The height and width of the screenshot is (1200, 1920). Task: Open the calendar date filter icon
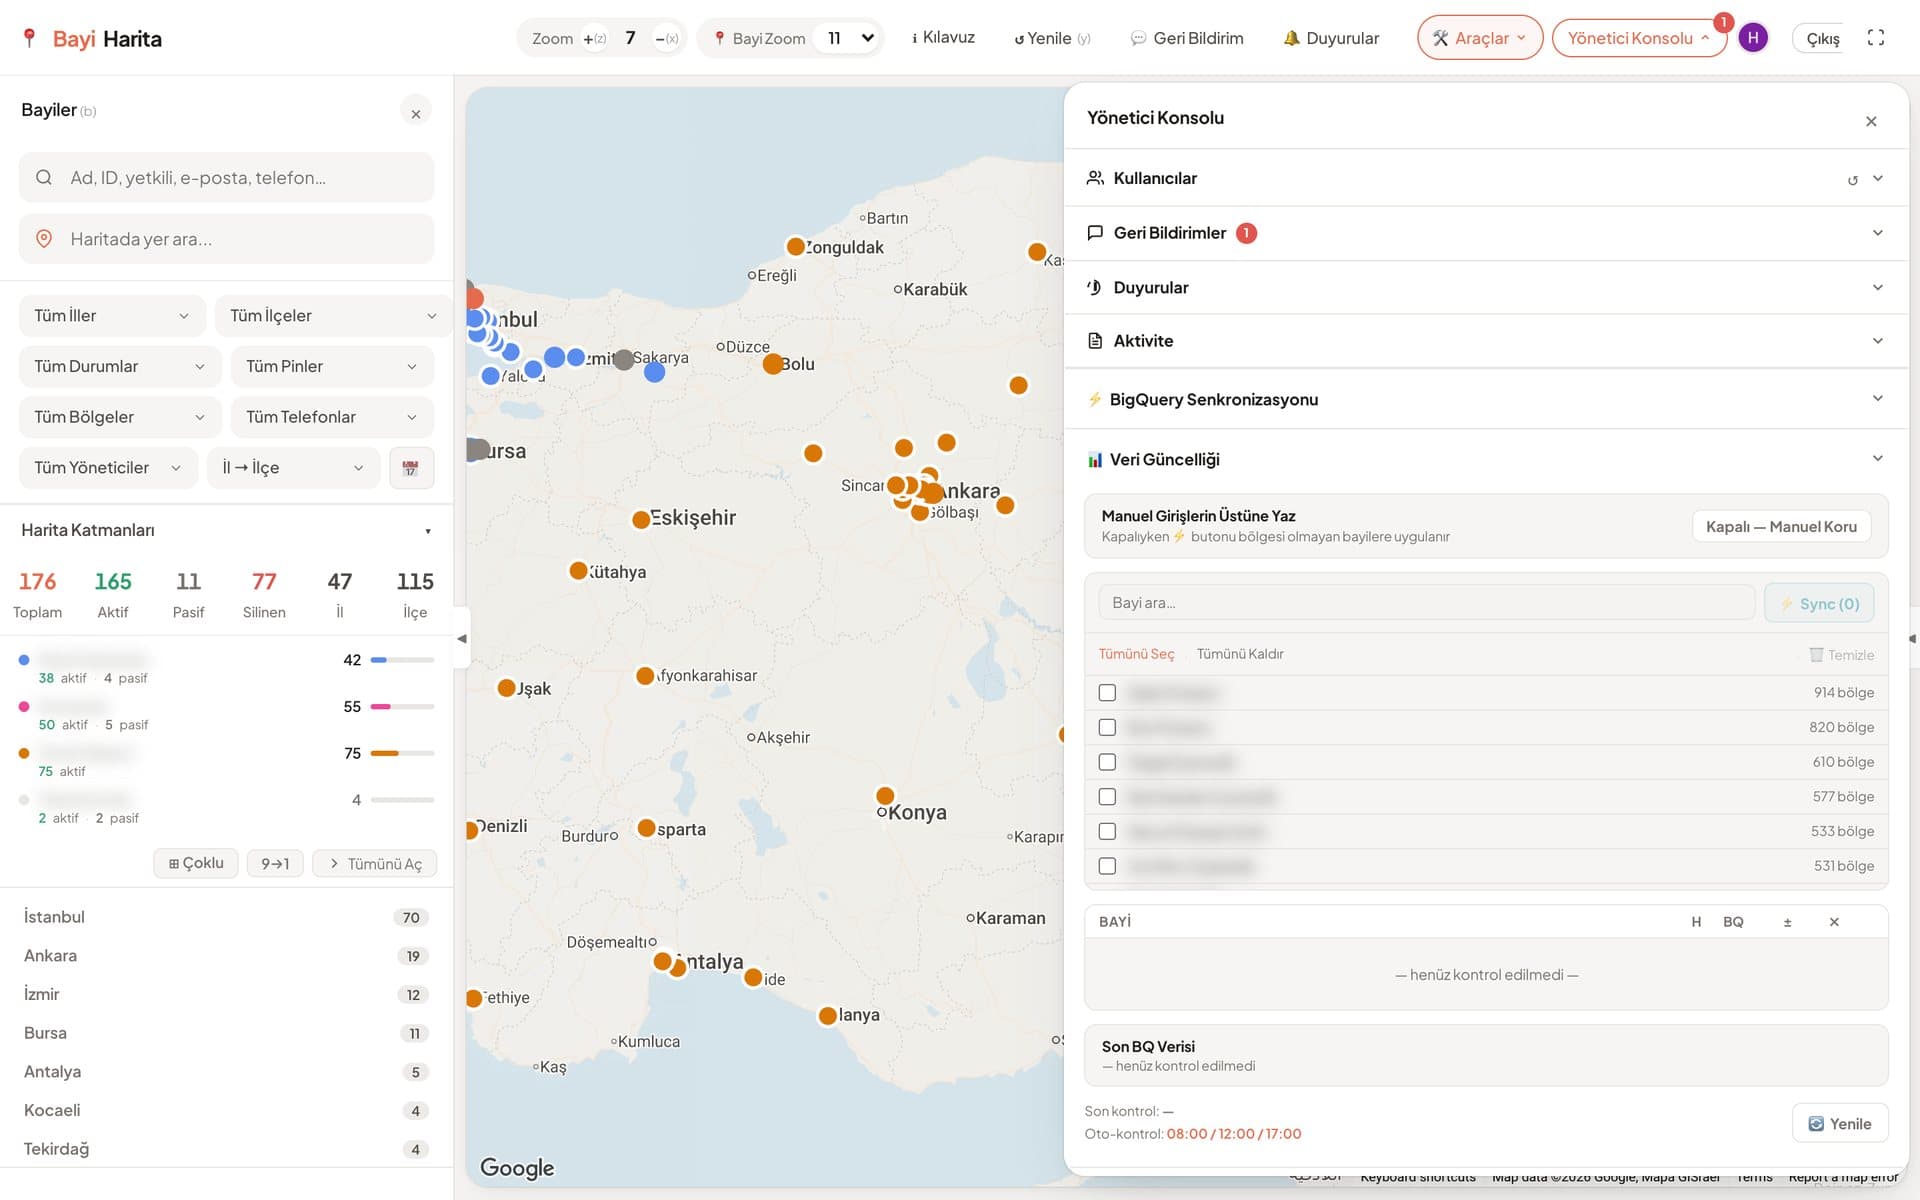[411, 468]
